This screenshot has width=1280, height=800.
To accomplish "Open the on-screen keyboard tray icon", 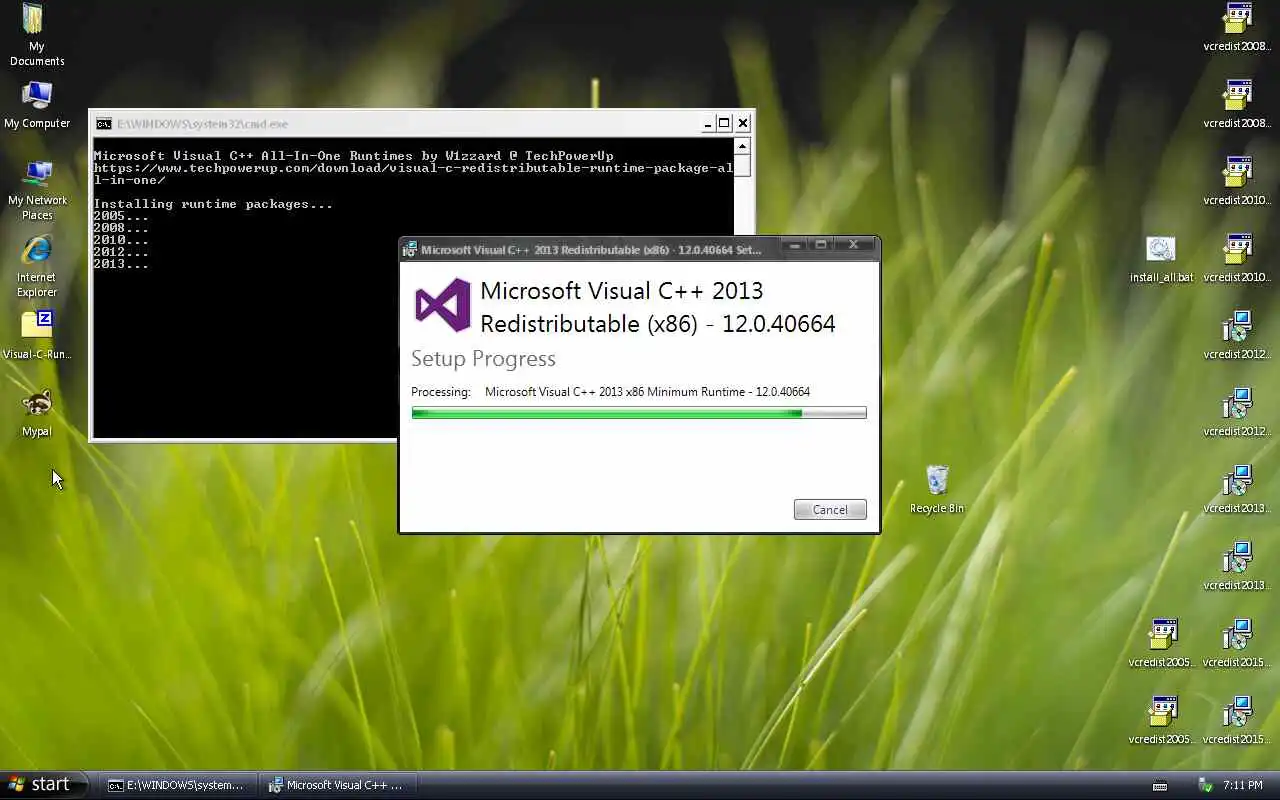I will 1160,785.
